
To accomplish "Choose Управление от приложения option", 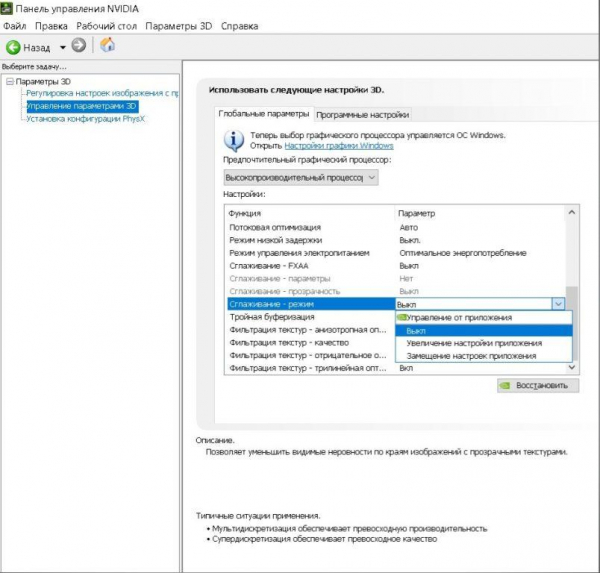I will 484,317.
